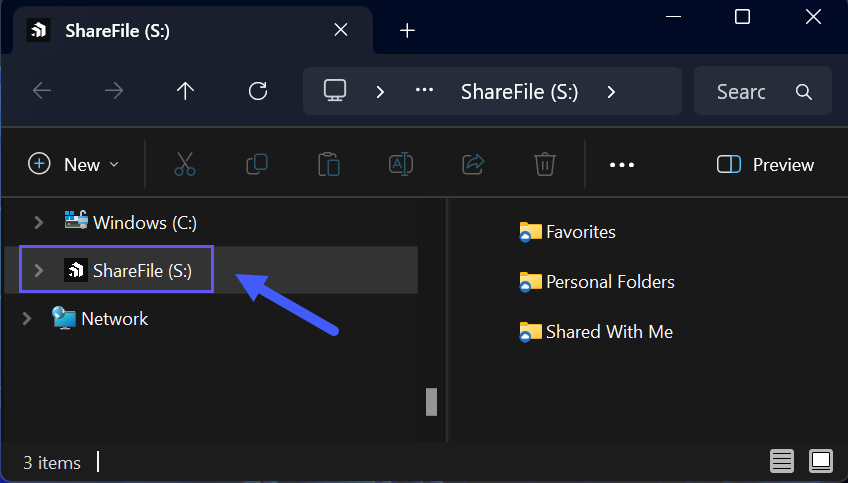Click the navigation pane scrollbar thumb

click(x=431, y=402)
